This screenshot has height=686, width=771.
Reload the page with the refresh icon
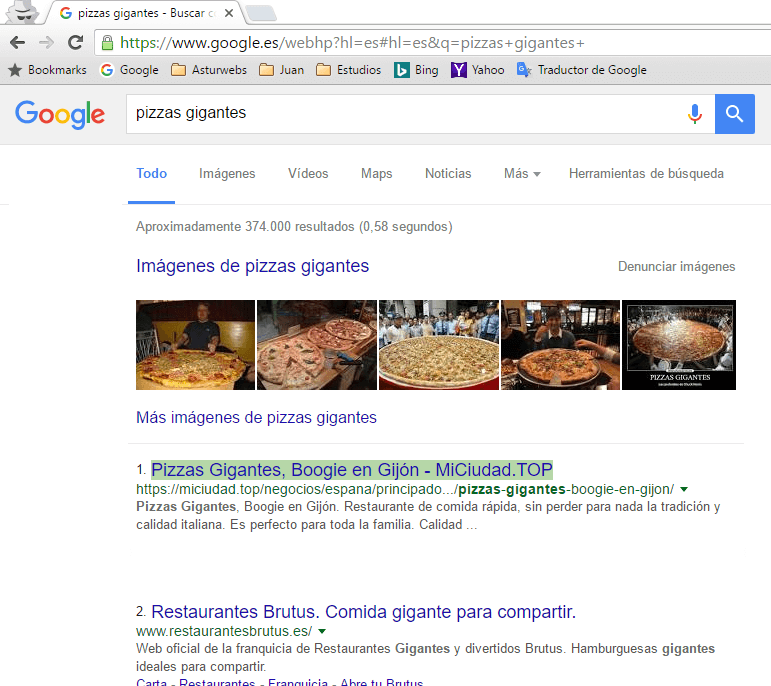click(75, 43)
